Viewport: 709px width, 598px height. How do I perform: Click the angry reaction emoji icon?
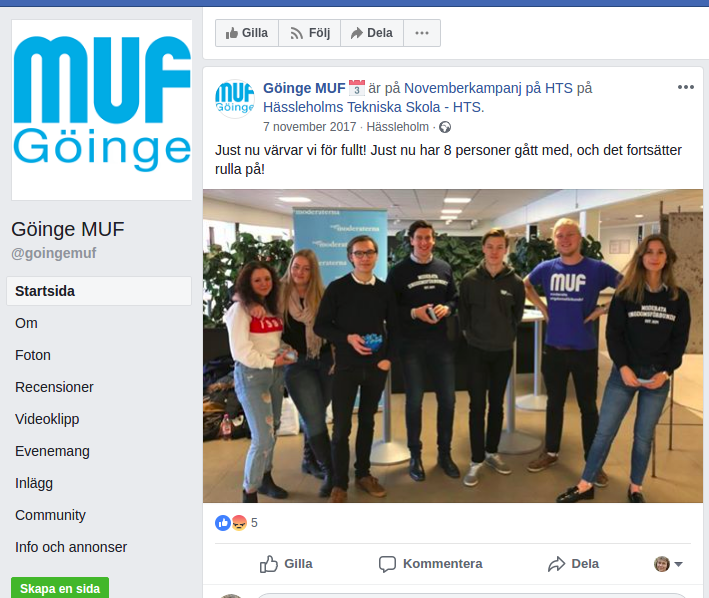coord(239,523)
